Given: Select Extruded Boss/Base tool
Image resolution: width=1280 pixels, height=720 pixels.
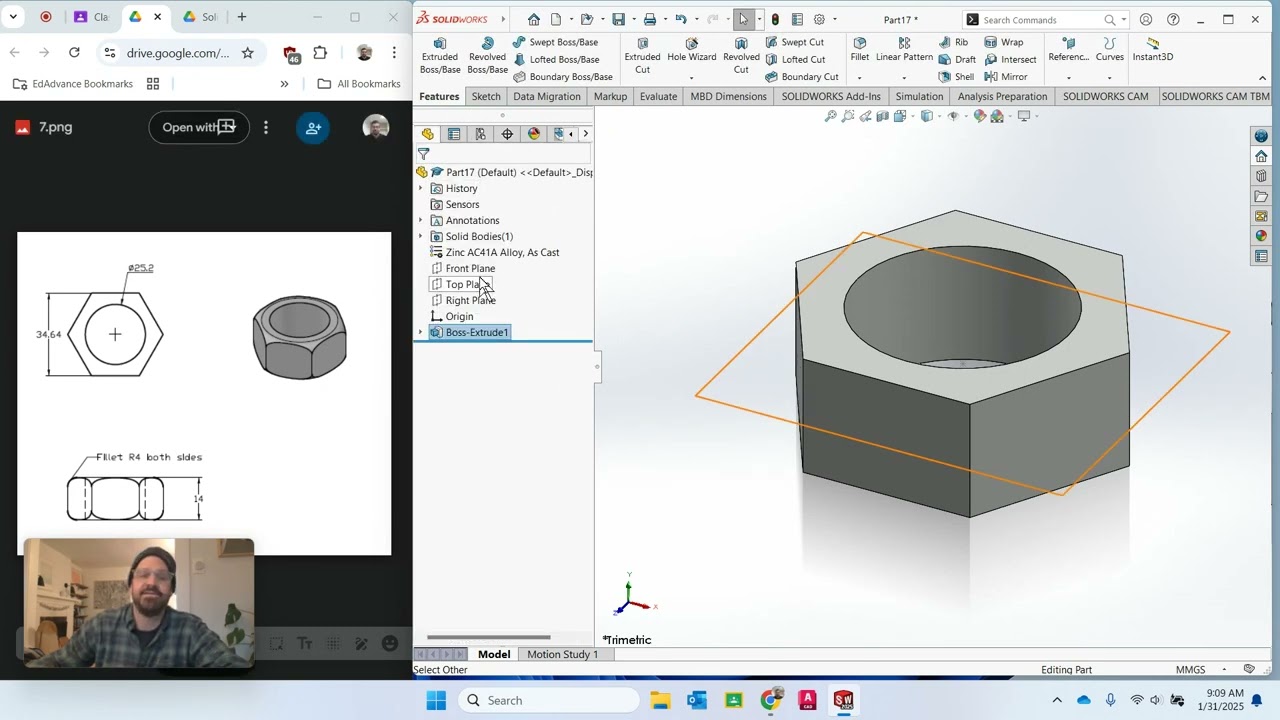Looking at the screenshot, I should 440,56.
